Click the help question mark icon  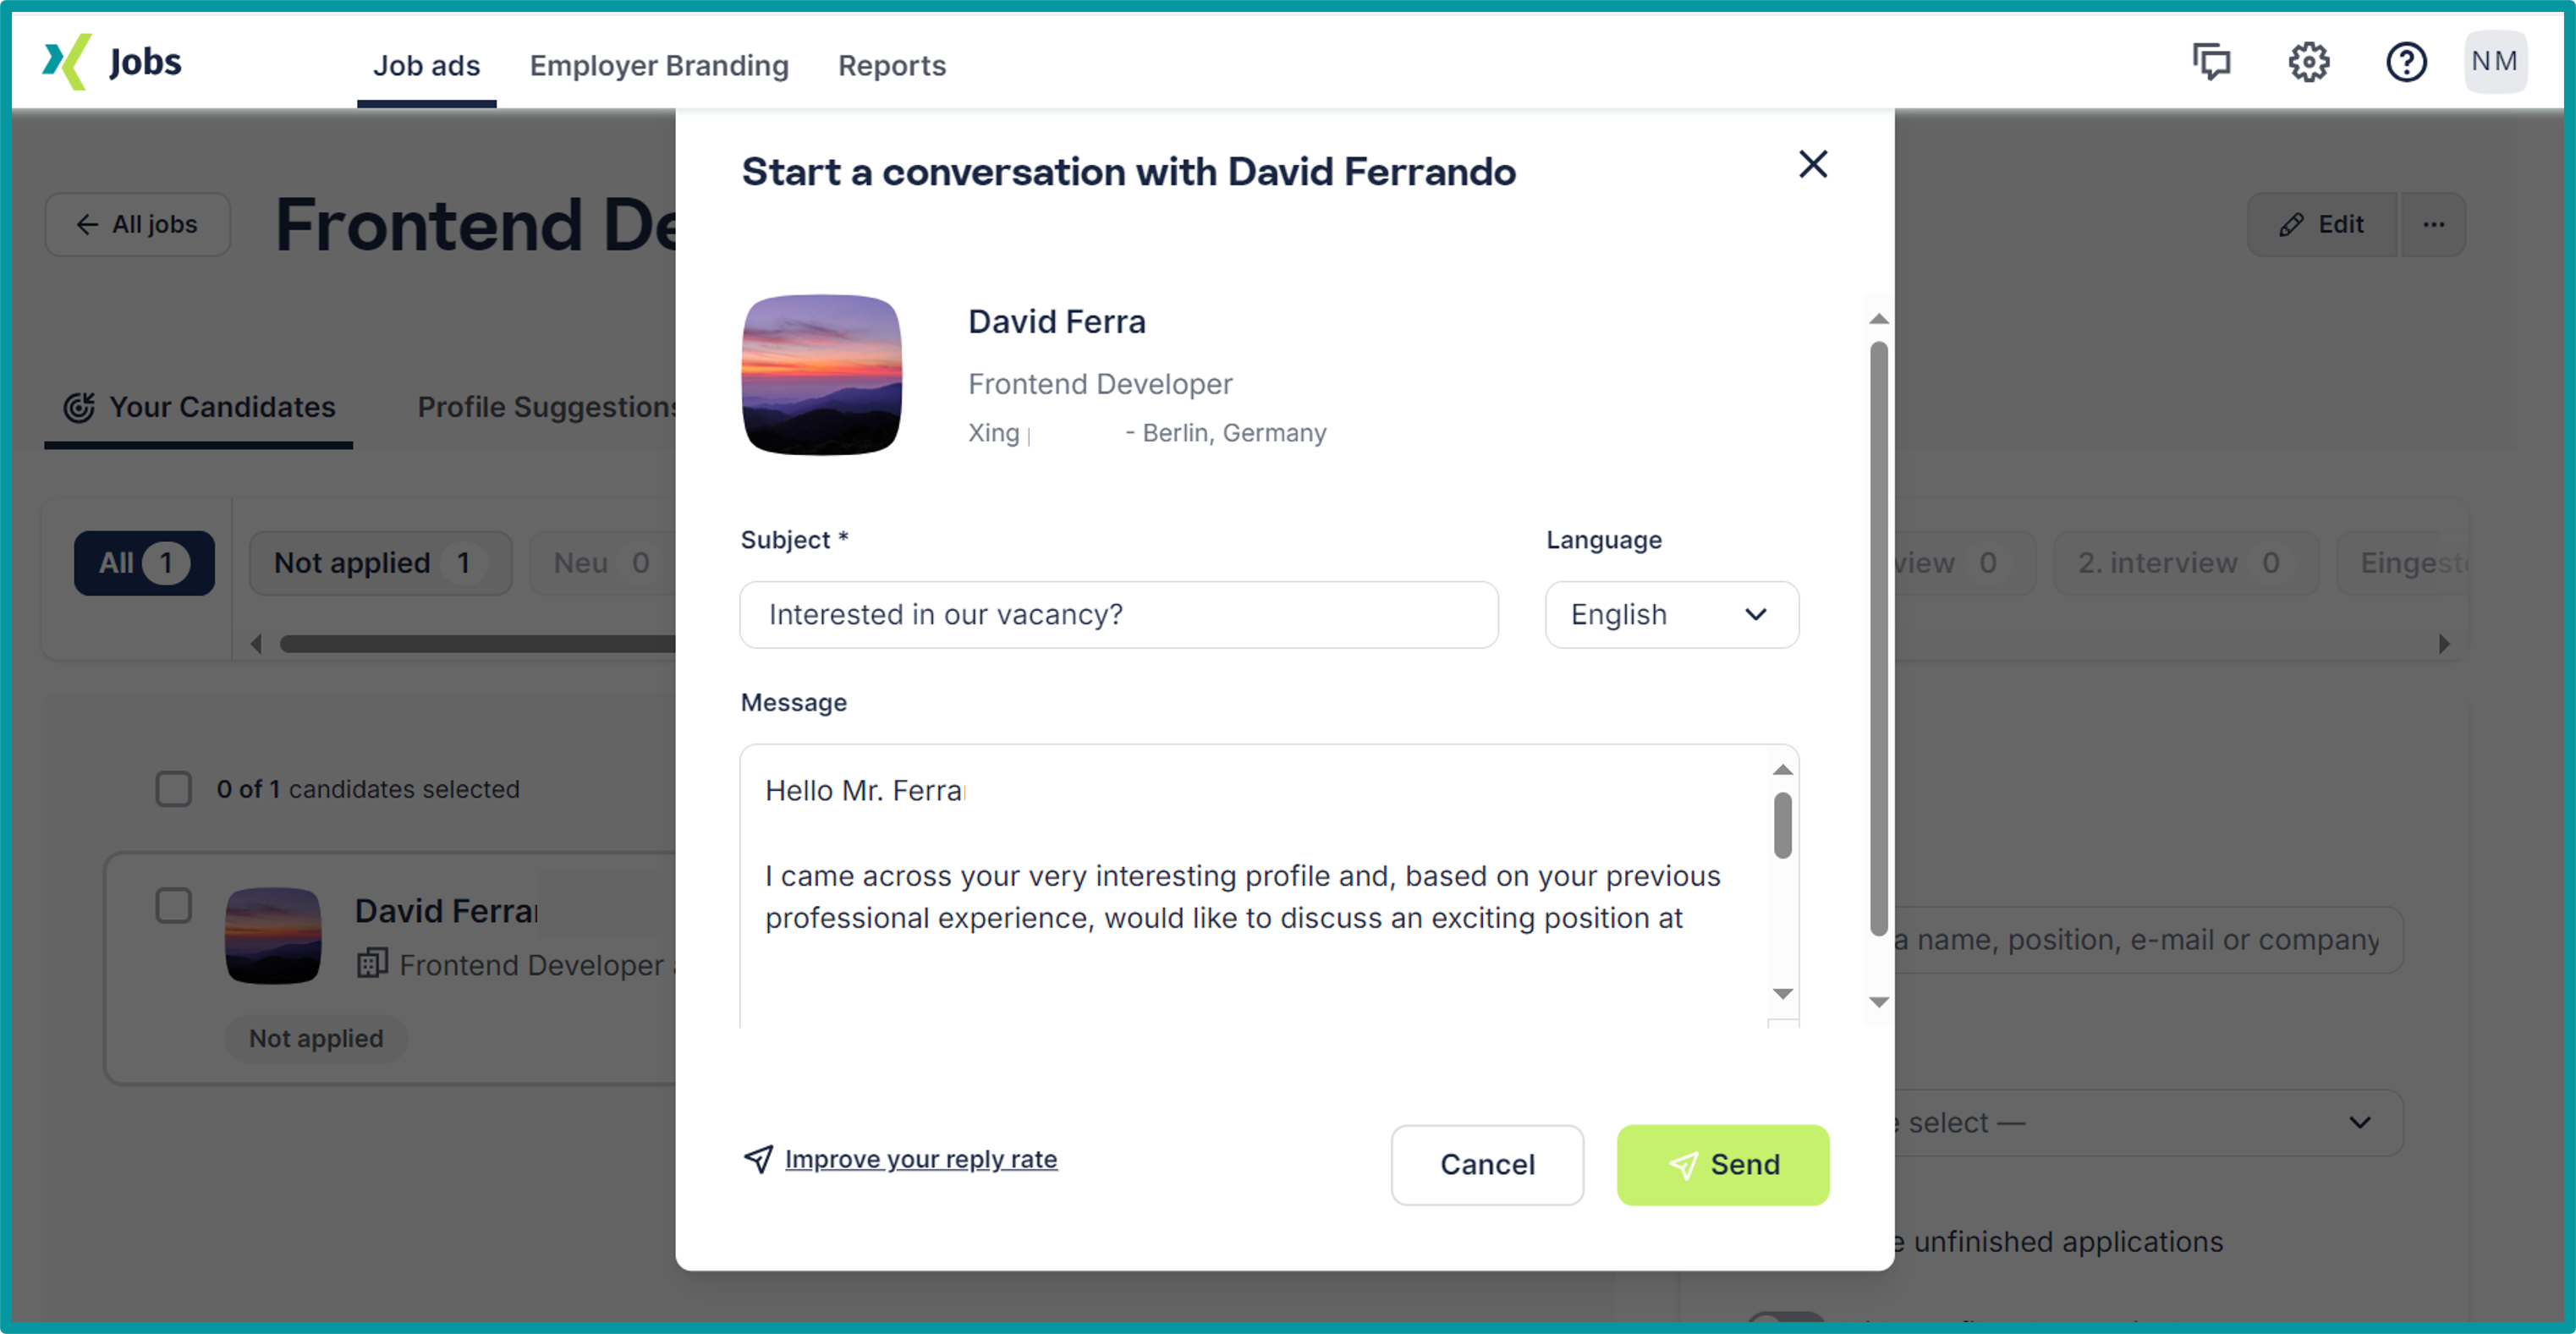click(x=2405, y=62)
